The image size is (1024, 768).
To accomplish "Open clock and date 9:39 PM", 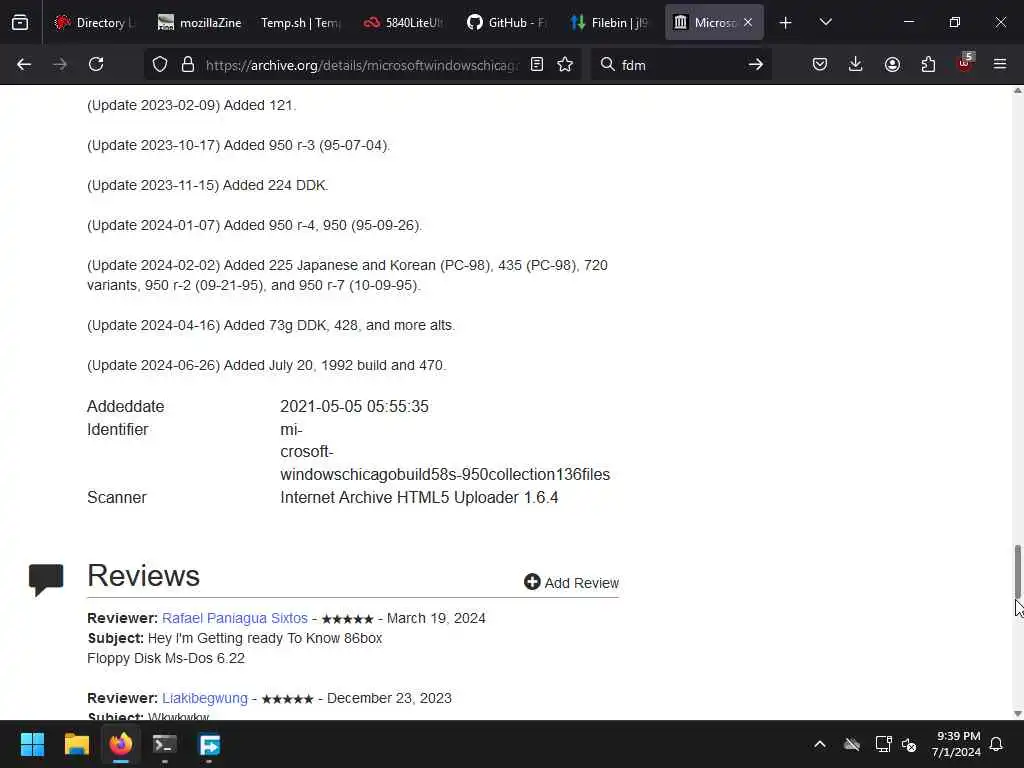I will tap(957, 744).
